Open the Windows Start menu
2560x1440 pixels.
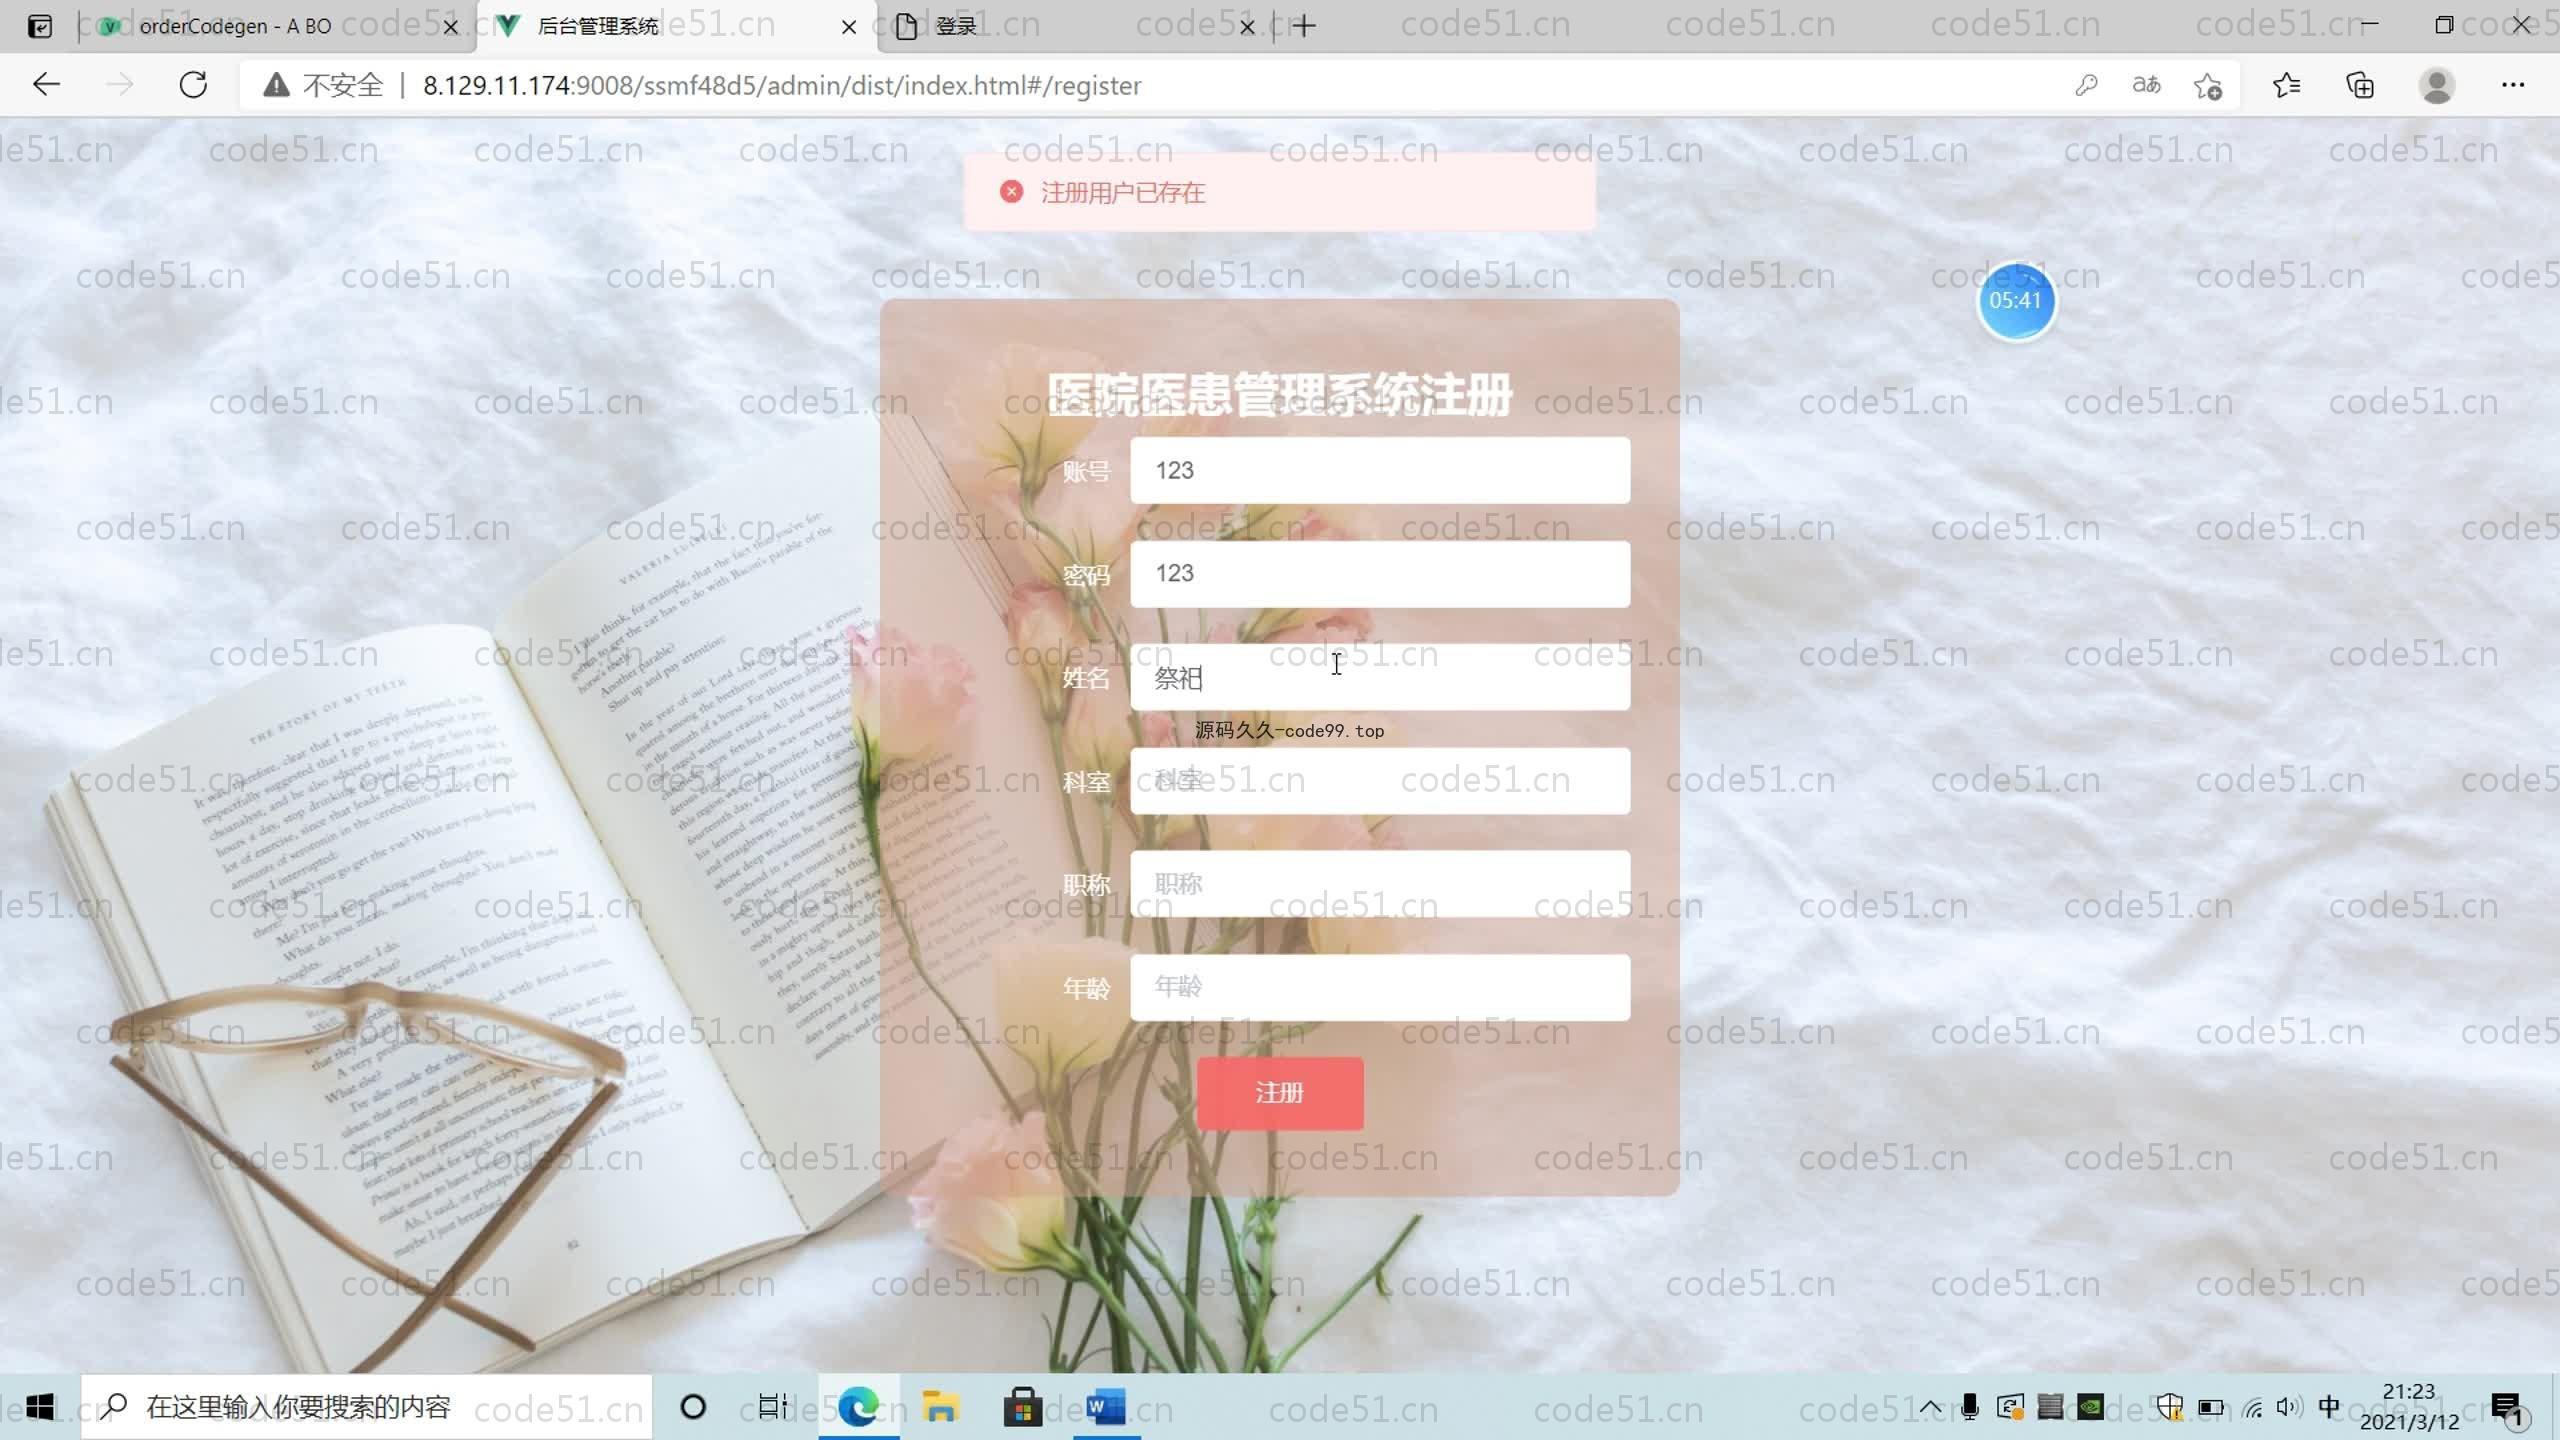[40, 1407]
